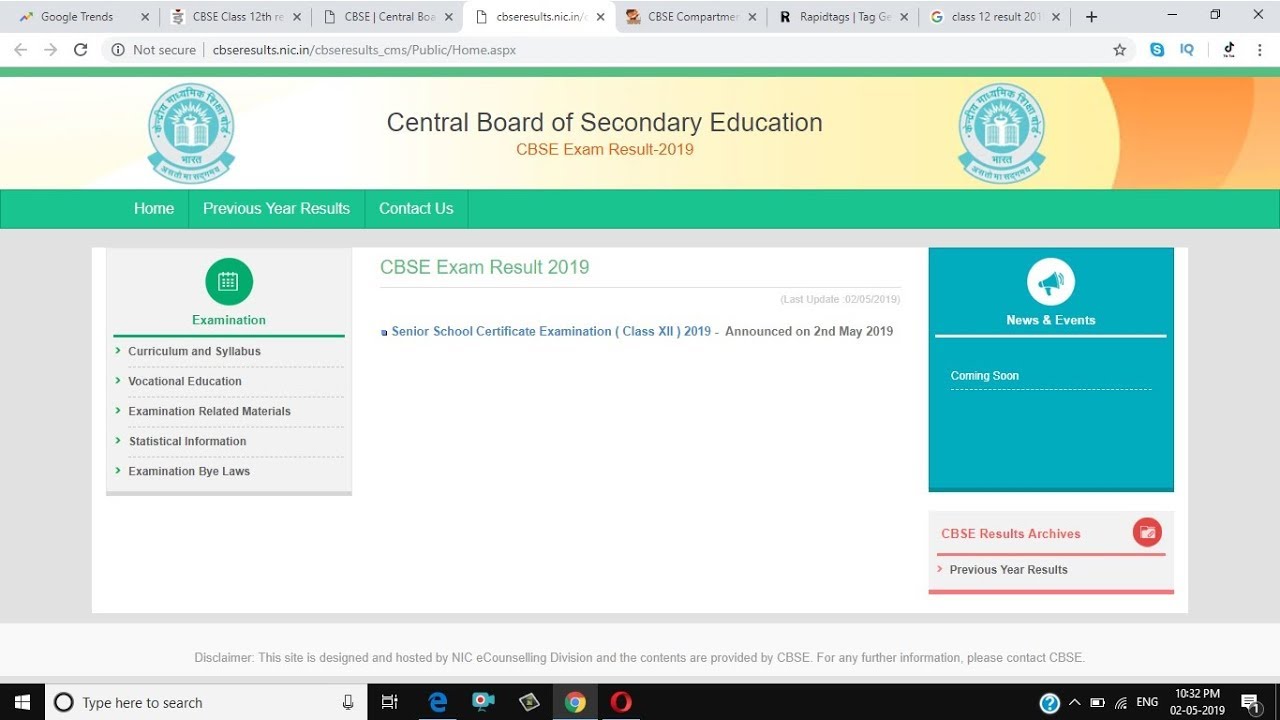Click the red CBSE Results Archives folder icon
The width and height of the screenshot is (1280, 720).
[x=1147, y=533]
